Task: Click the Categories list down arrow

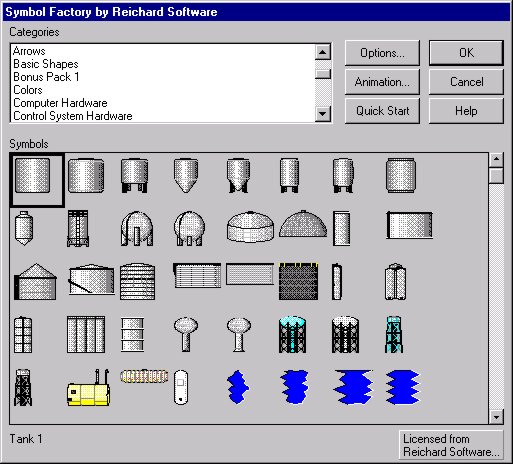Action: (x=322, y=114)
